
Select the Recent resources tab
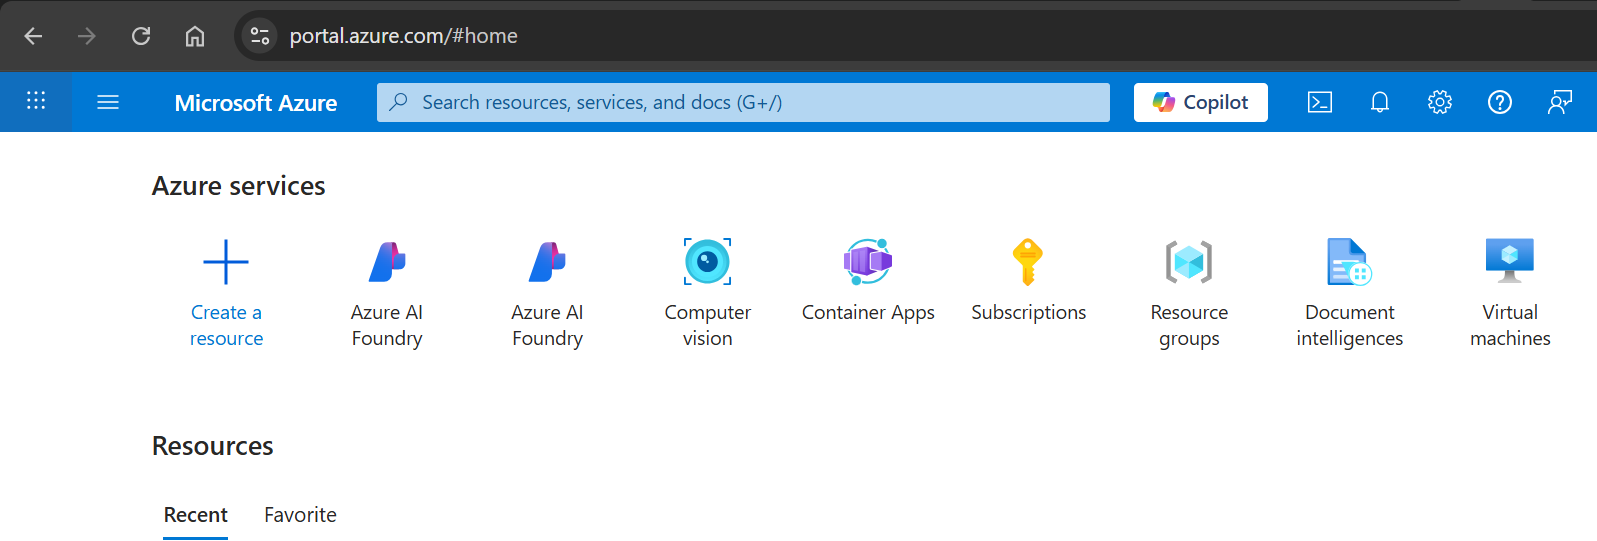click(x=196, y=515)
